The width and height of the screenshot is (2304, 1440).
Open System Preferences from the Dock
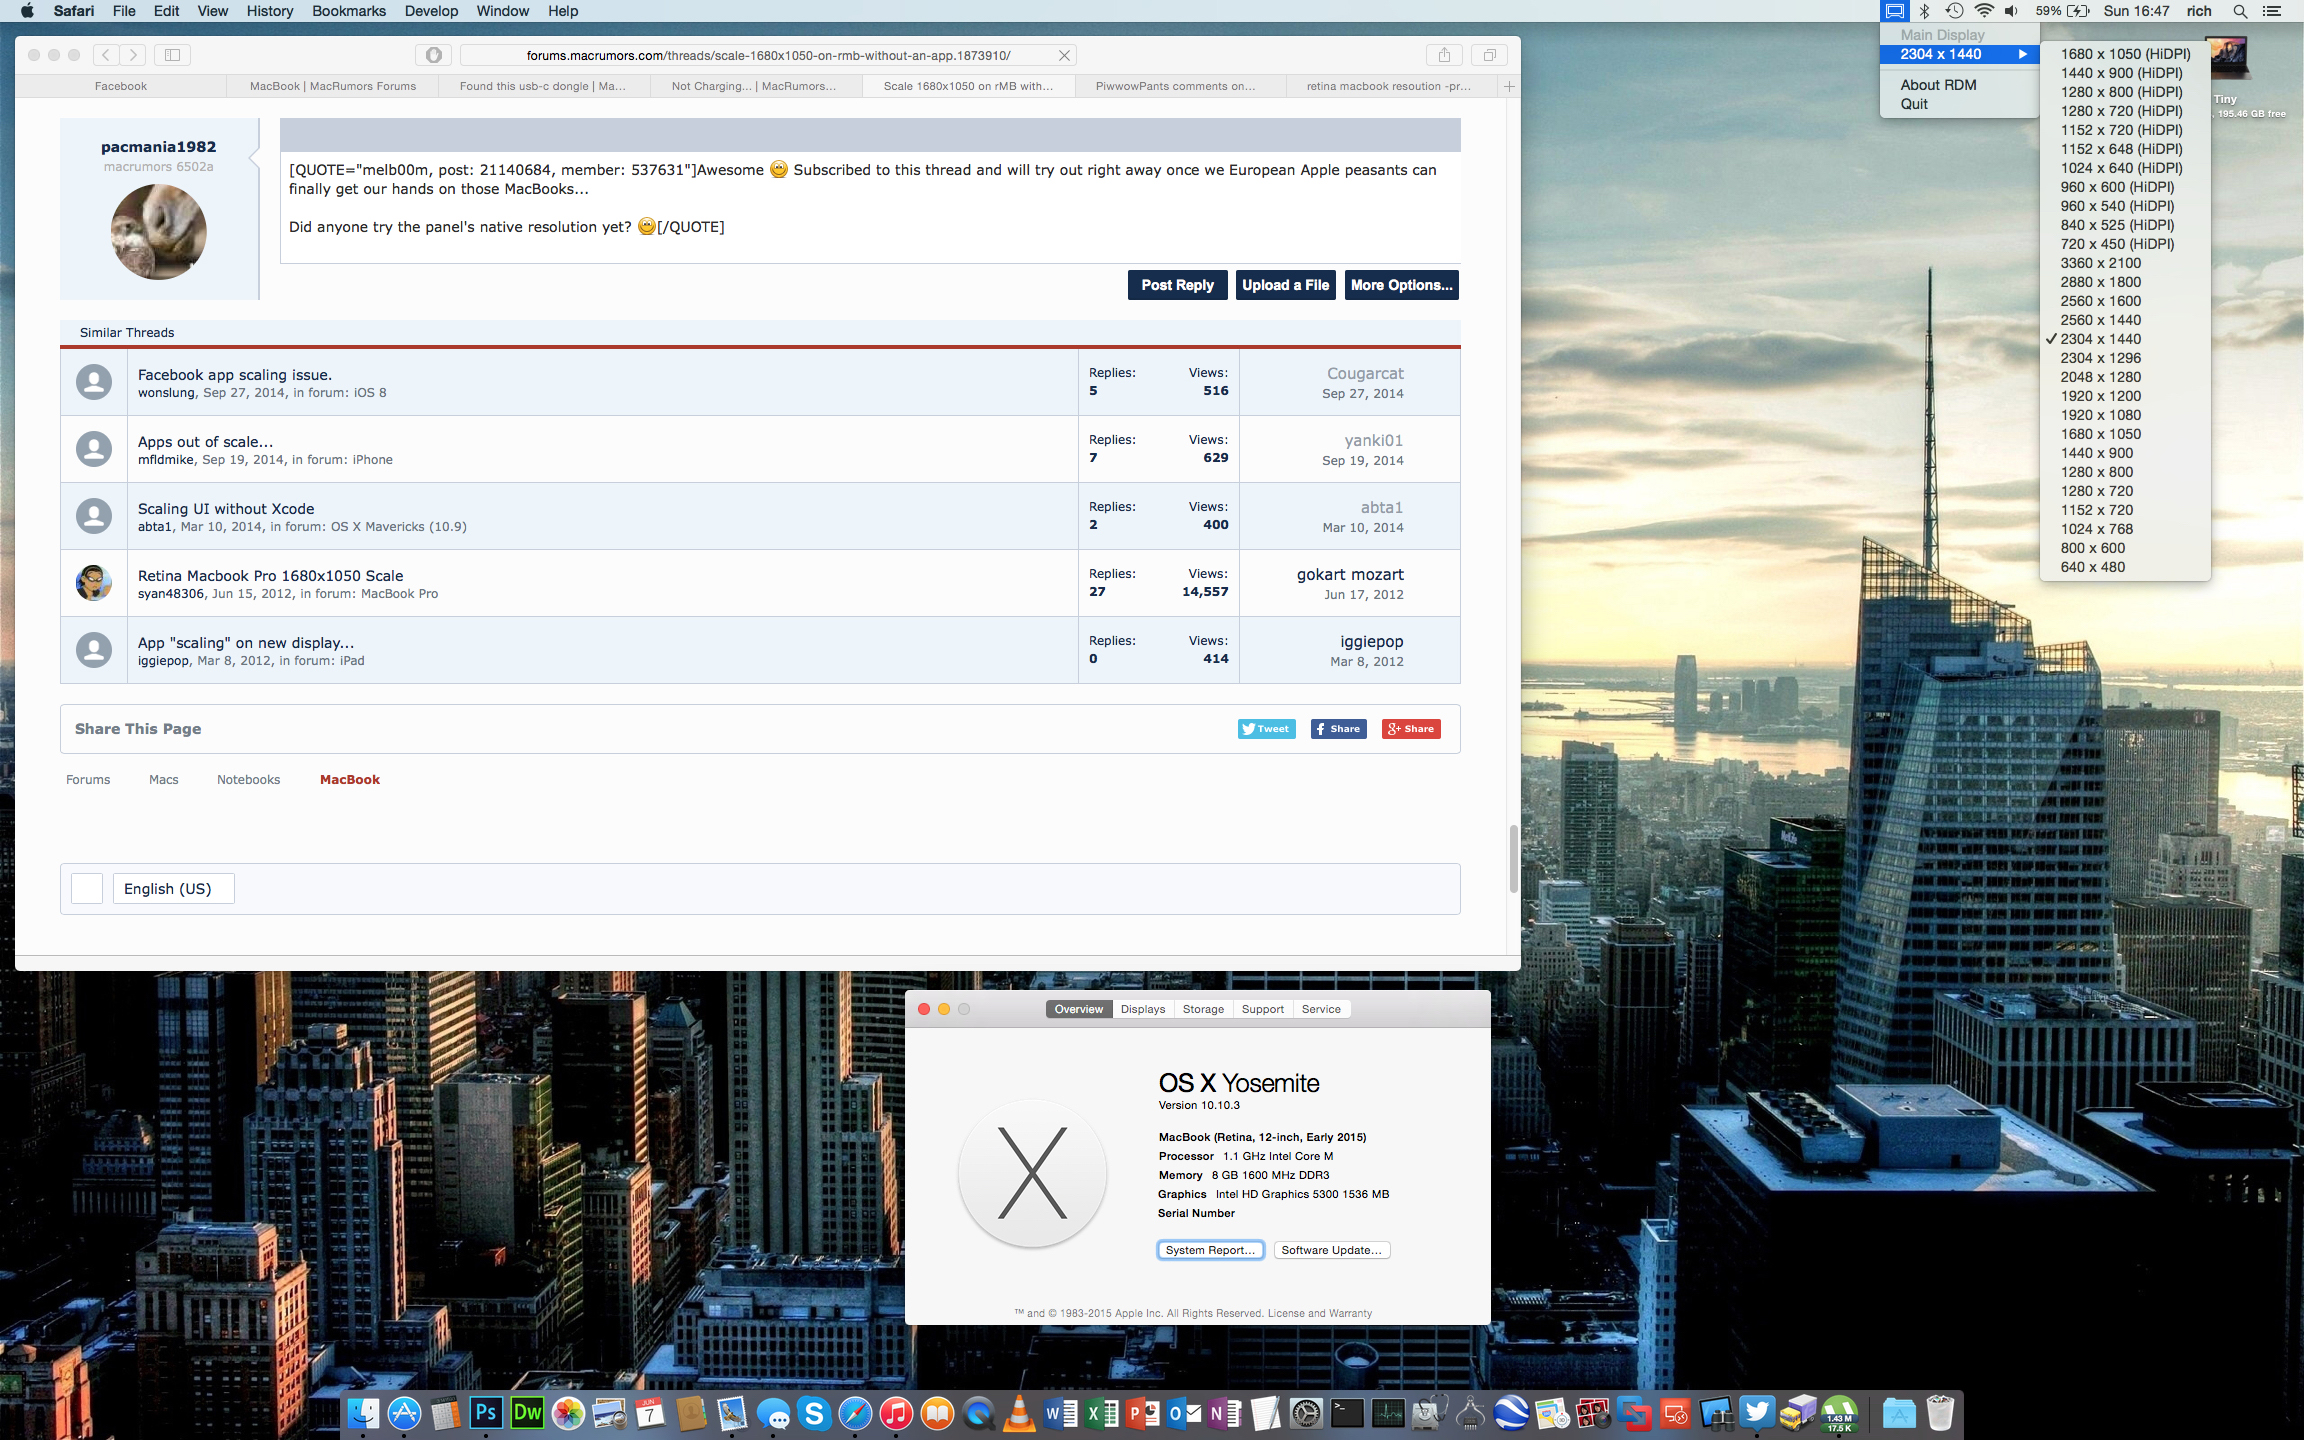pos(1306,1413)
